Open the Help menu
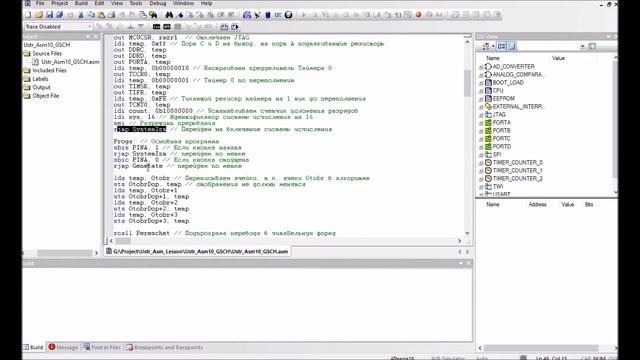This screenshot has width=640, height=360. (x=207, y=3)
